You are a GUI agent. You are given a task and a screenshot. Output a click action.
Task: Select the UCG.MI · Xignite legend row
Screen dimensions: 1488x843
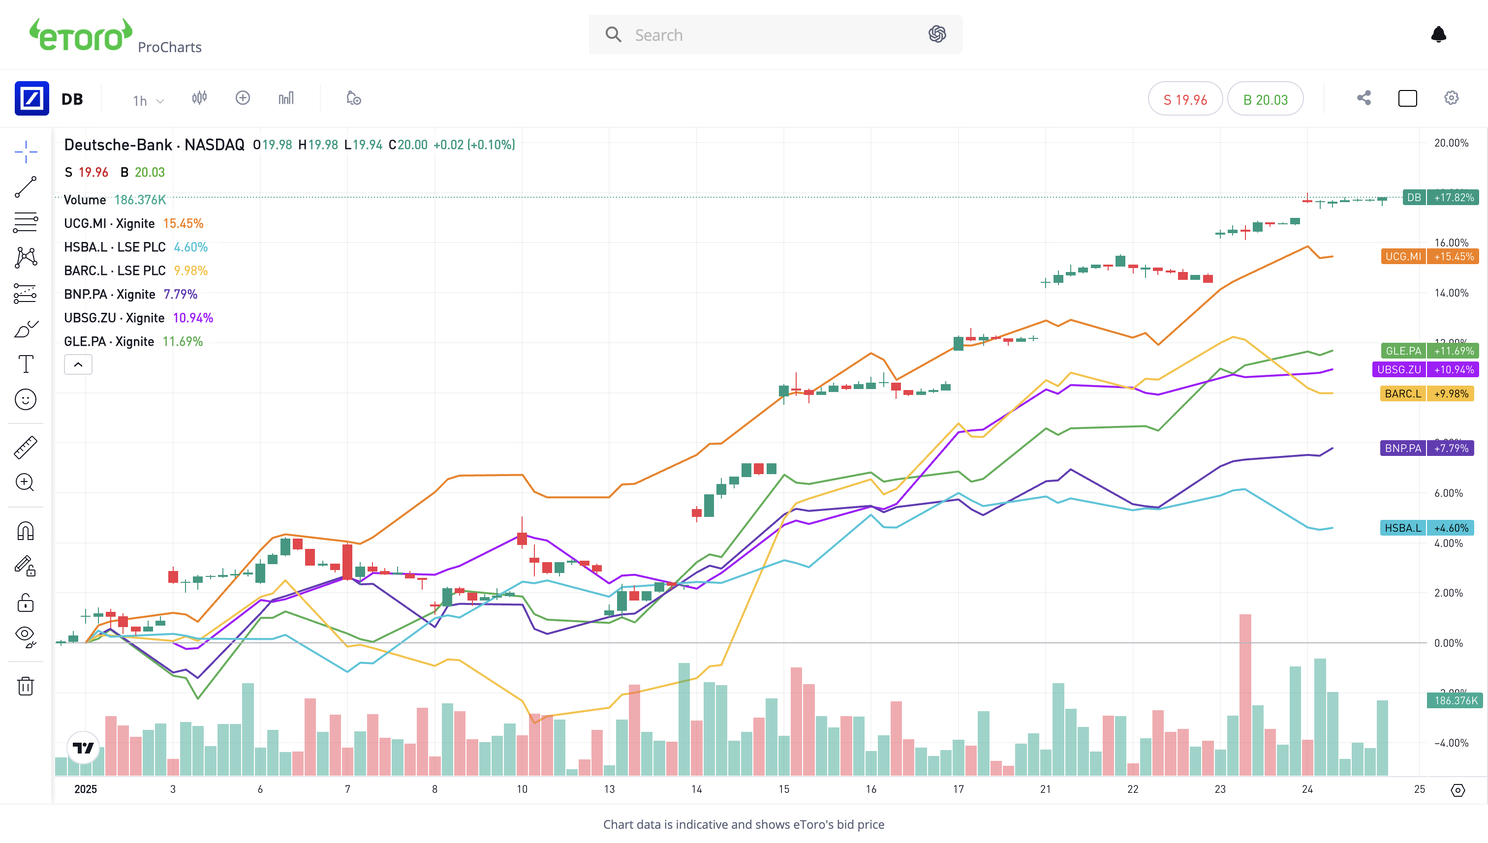click(x=134, y=224)
